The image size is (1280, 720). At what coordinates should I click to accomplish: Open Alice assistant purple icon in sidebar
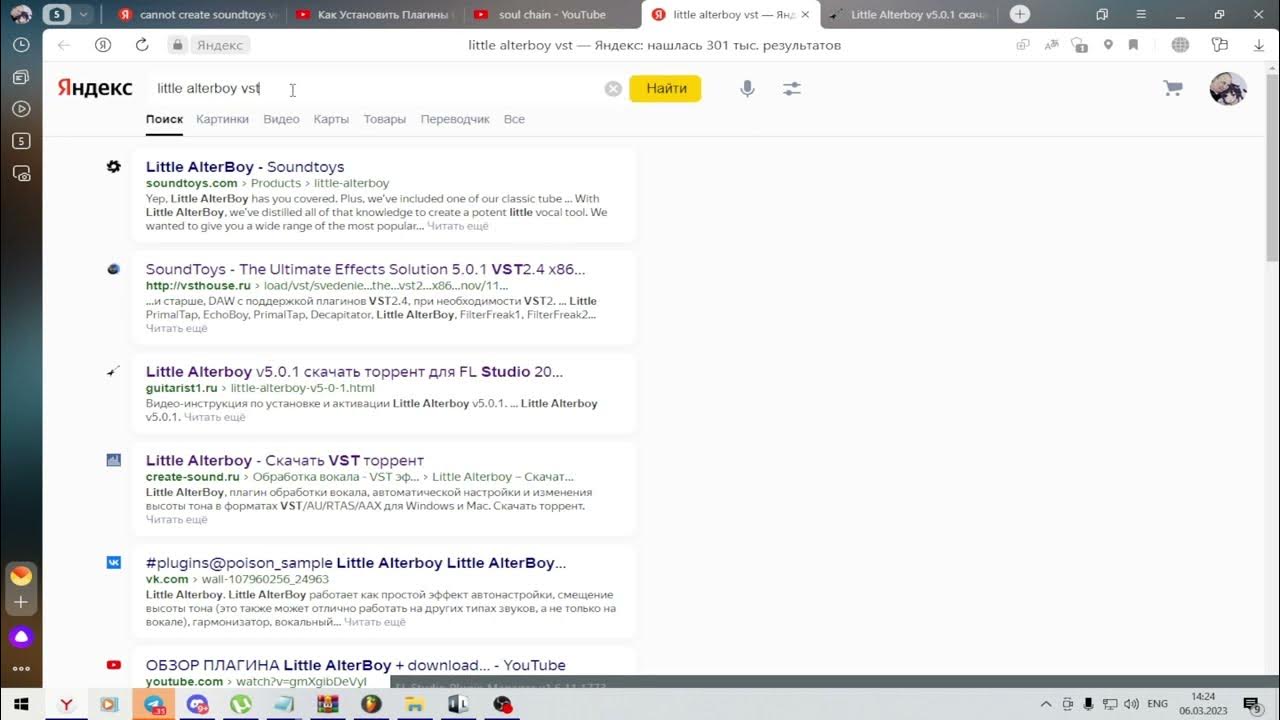(x=21, y=637)
